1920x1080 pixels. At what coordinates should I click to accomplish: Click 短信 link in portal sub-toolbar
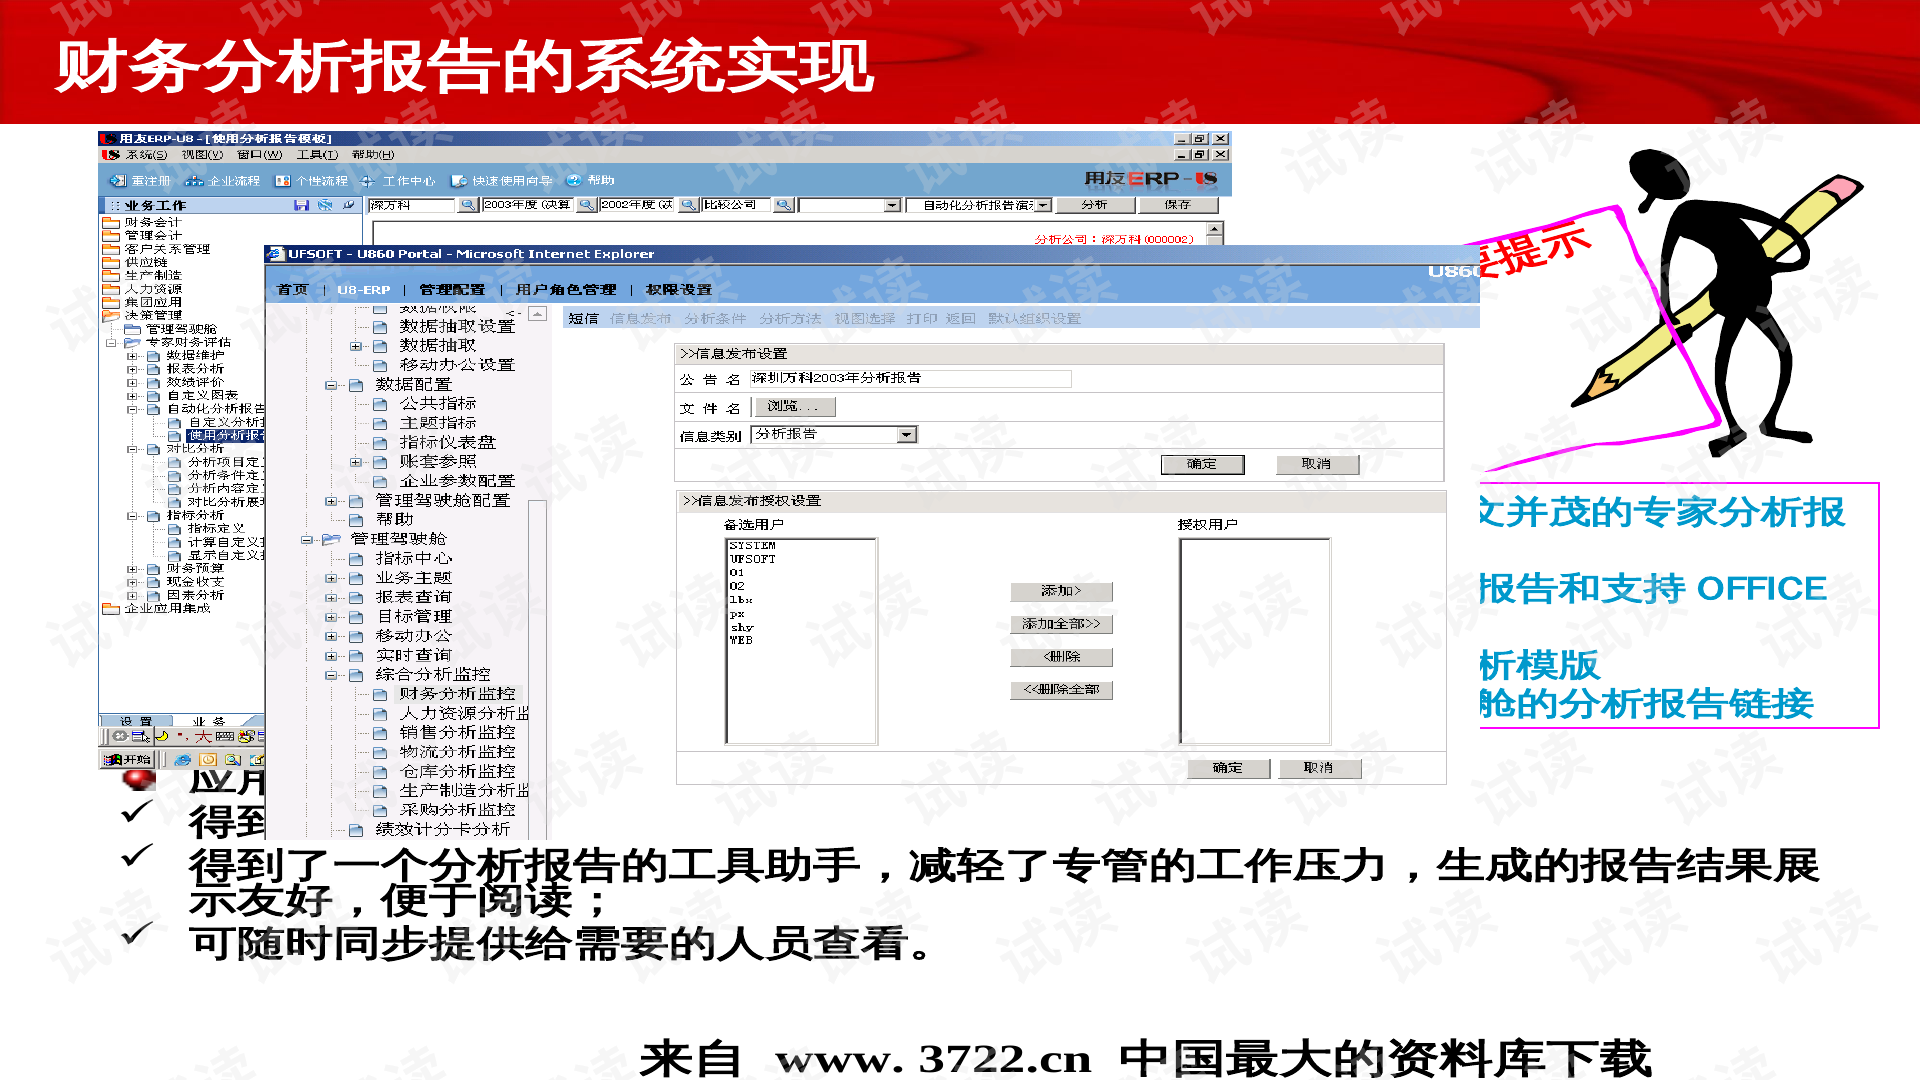click(583, 319)
